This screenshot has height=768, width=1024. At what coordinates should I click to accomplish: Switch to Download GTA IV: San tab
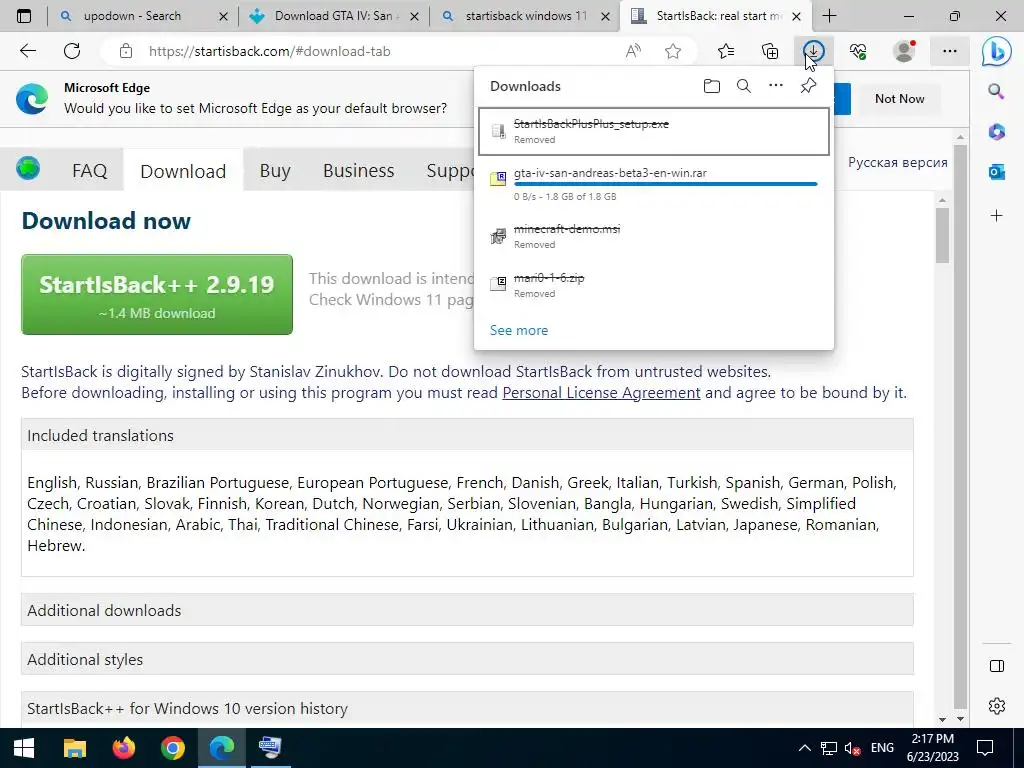click(333, 16)
